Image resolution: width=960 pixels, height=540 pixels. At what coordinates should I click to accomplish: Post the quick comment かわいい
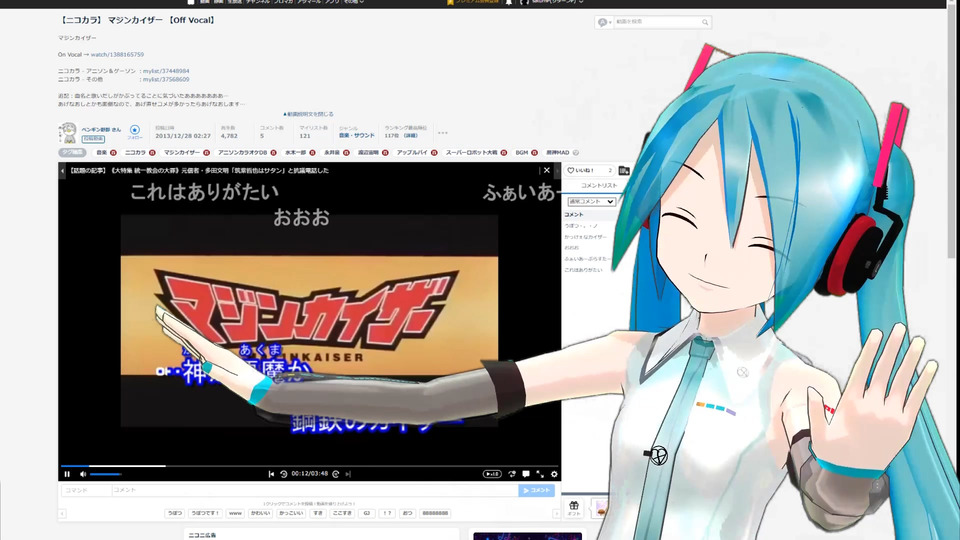pyautogui.click(x=260, y=513)
